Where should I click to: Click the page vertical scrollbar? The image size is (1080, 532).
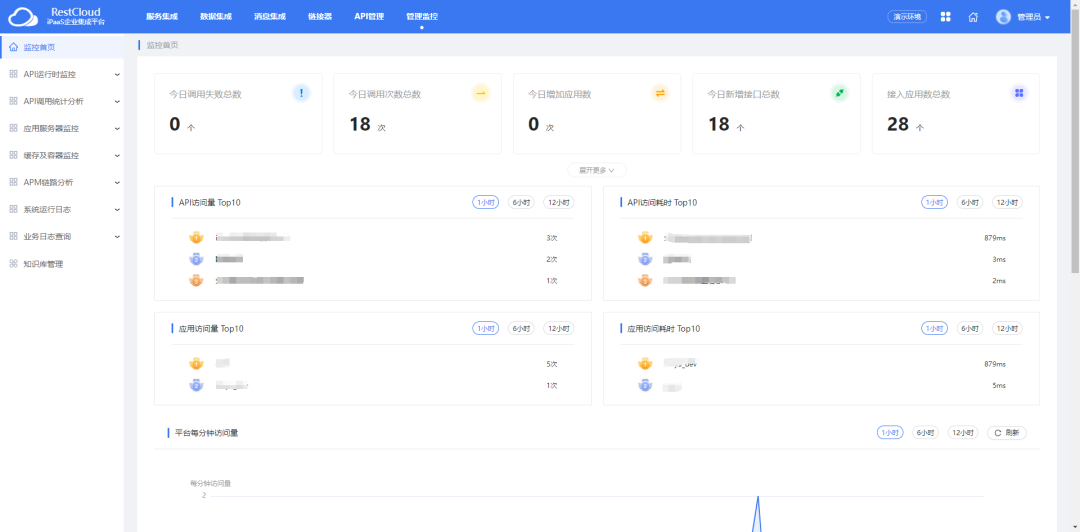(1075, 150)
